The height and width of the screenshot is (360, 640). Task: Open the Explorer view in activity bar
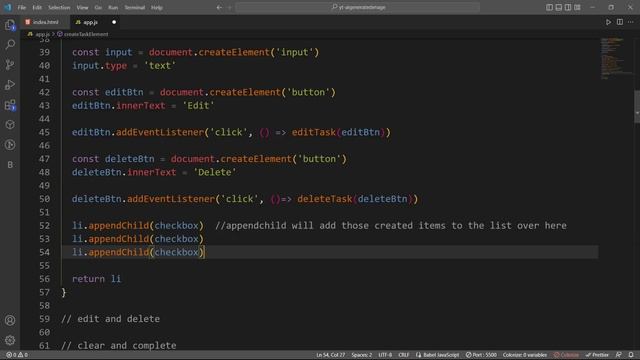10,25
